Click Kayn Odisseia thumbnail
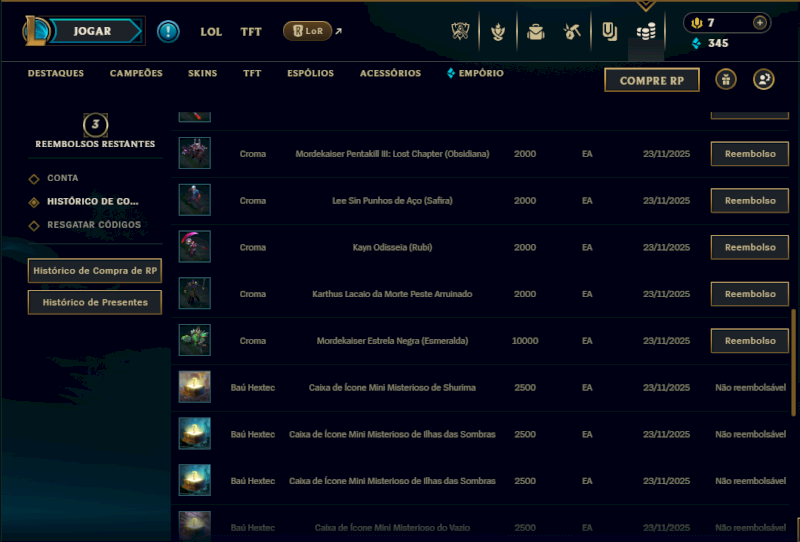Image resolution: width=800 pixels, height=542 pixels. pos(194,247)
